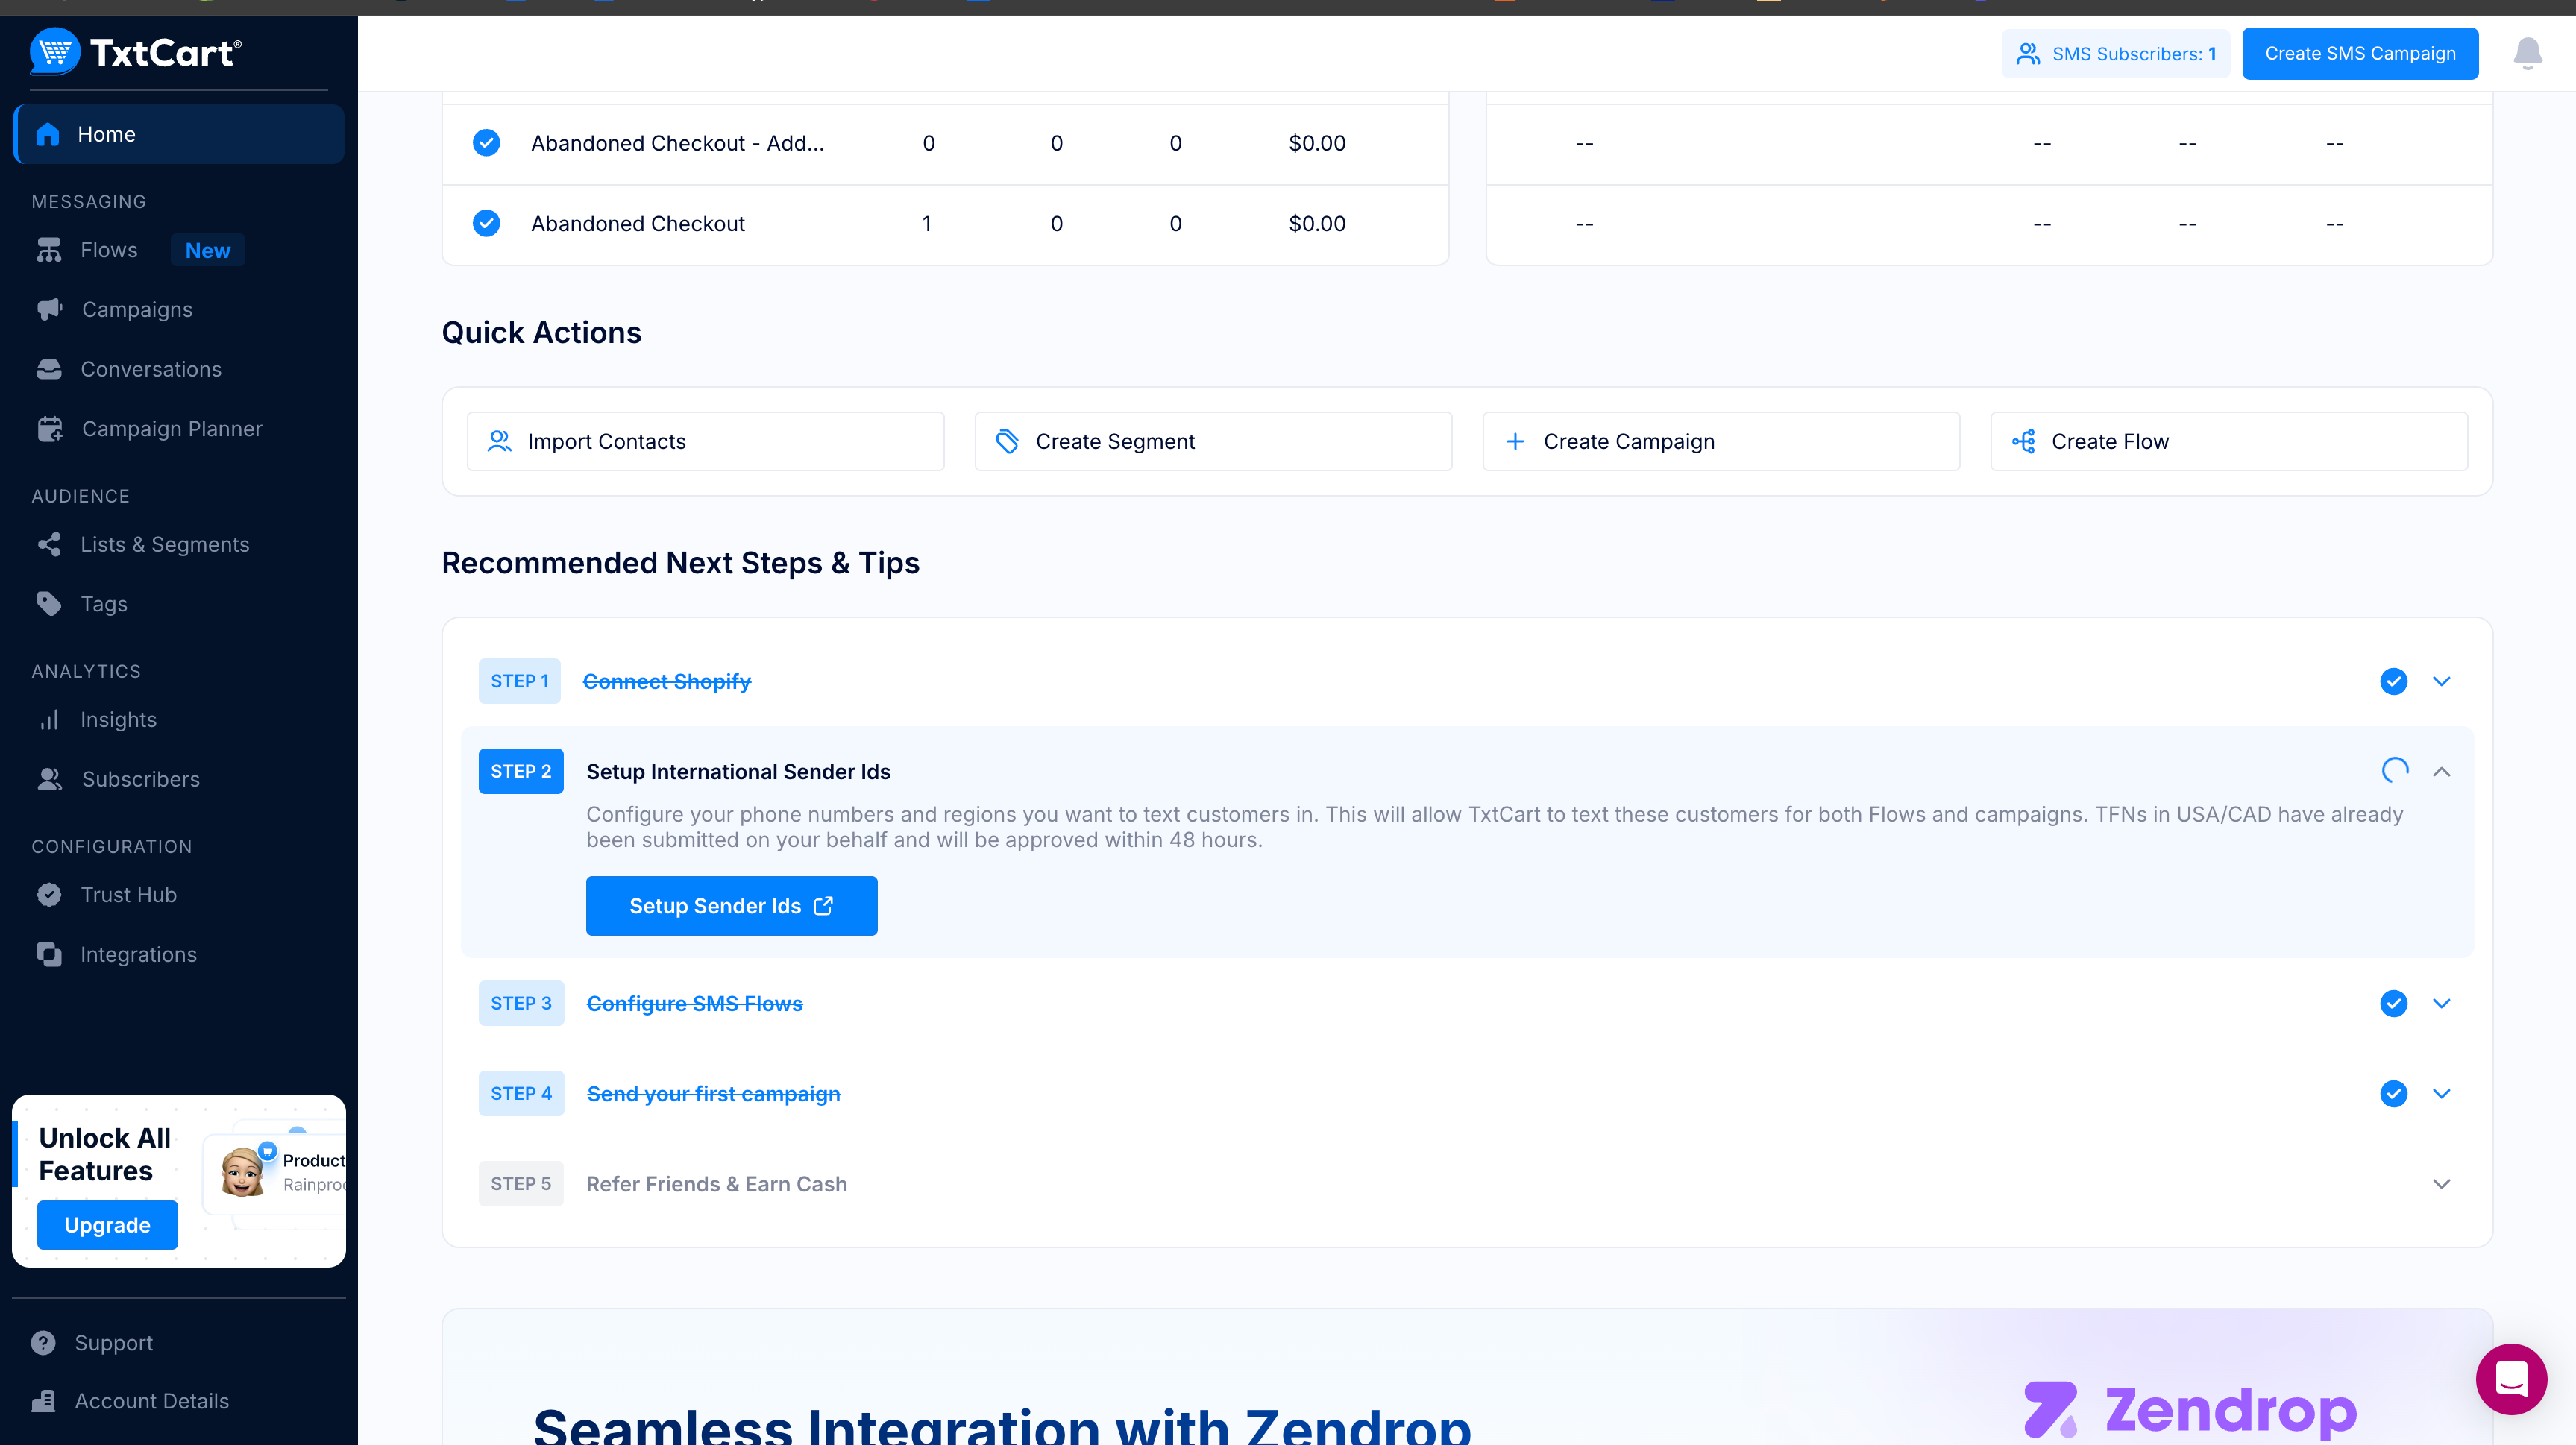The height and width of the screenshot is (1445, 2576).
Task: Expand the Step 1 Connect Shopify chevron
Action: 2441,681
